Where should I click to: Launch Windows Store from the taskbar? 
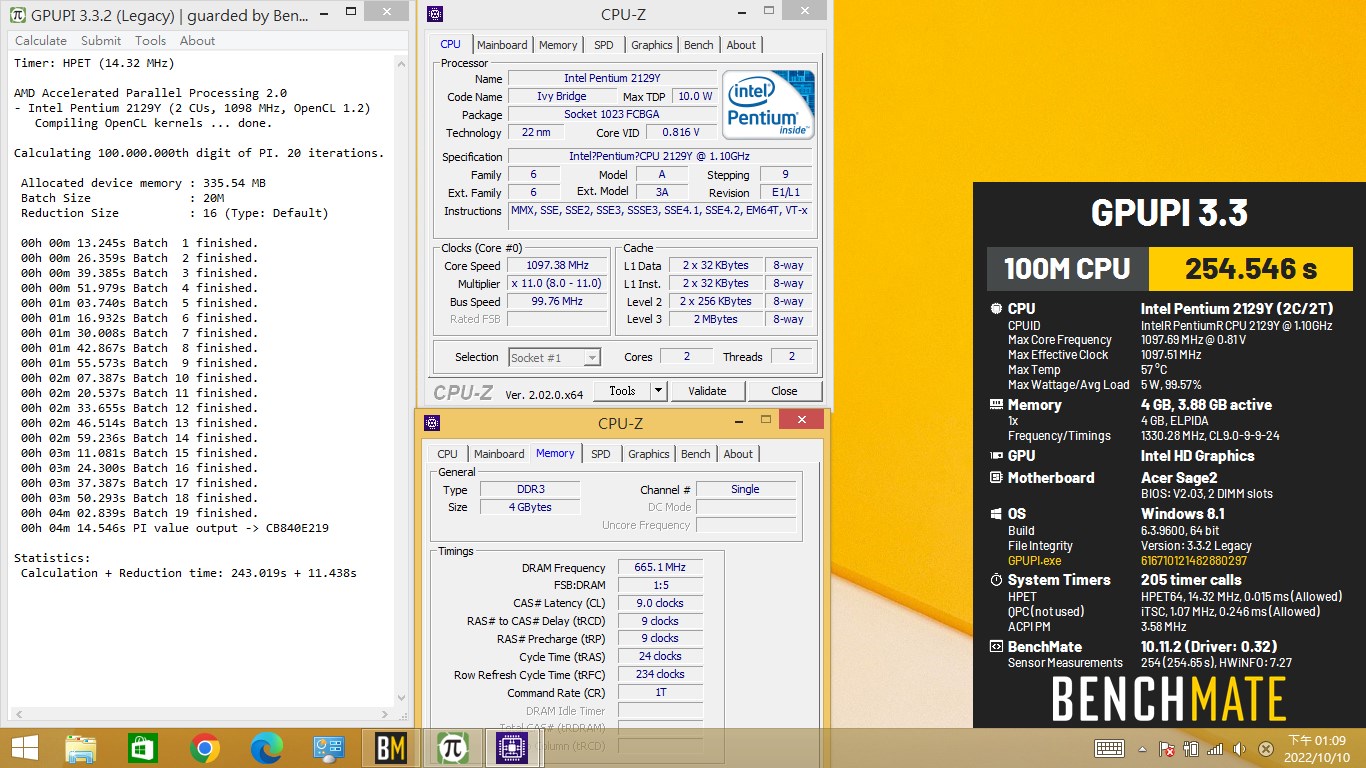coord(143,748)
